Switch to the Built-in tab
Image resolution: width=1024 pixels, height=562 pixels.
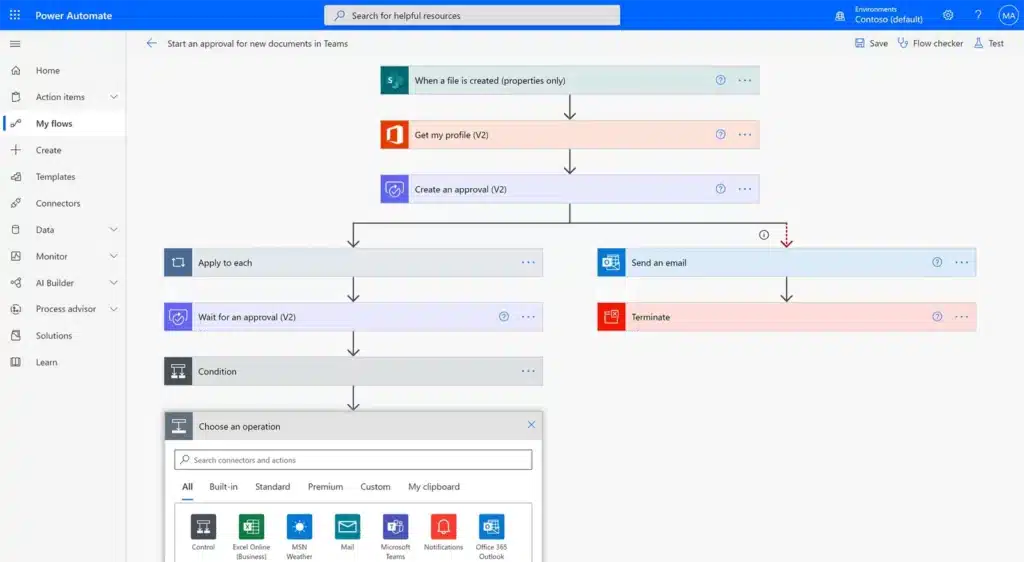pyautogui.click(x=223, y=486)
